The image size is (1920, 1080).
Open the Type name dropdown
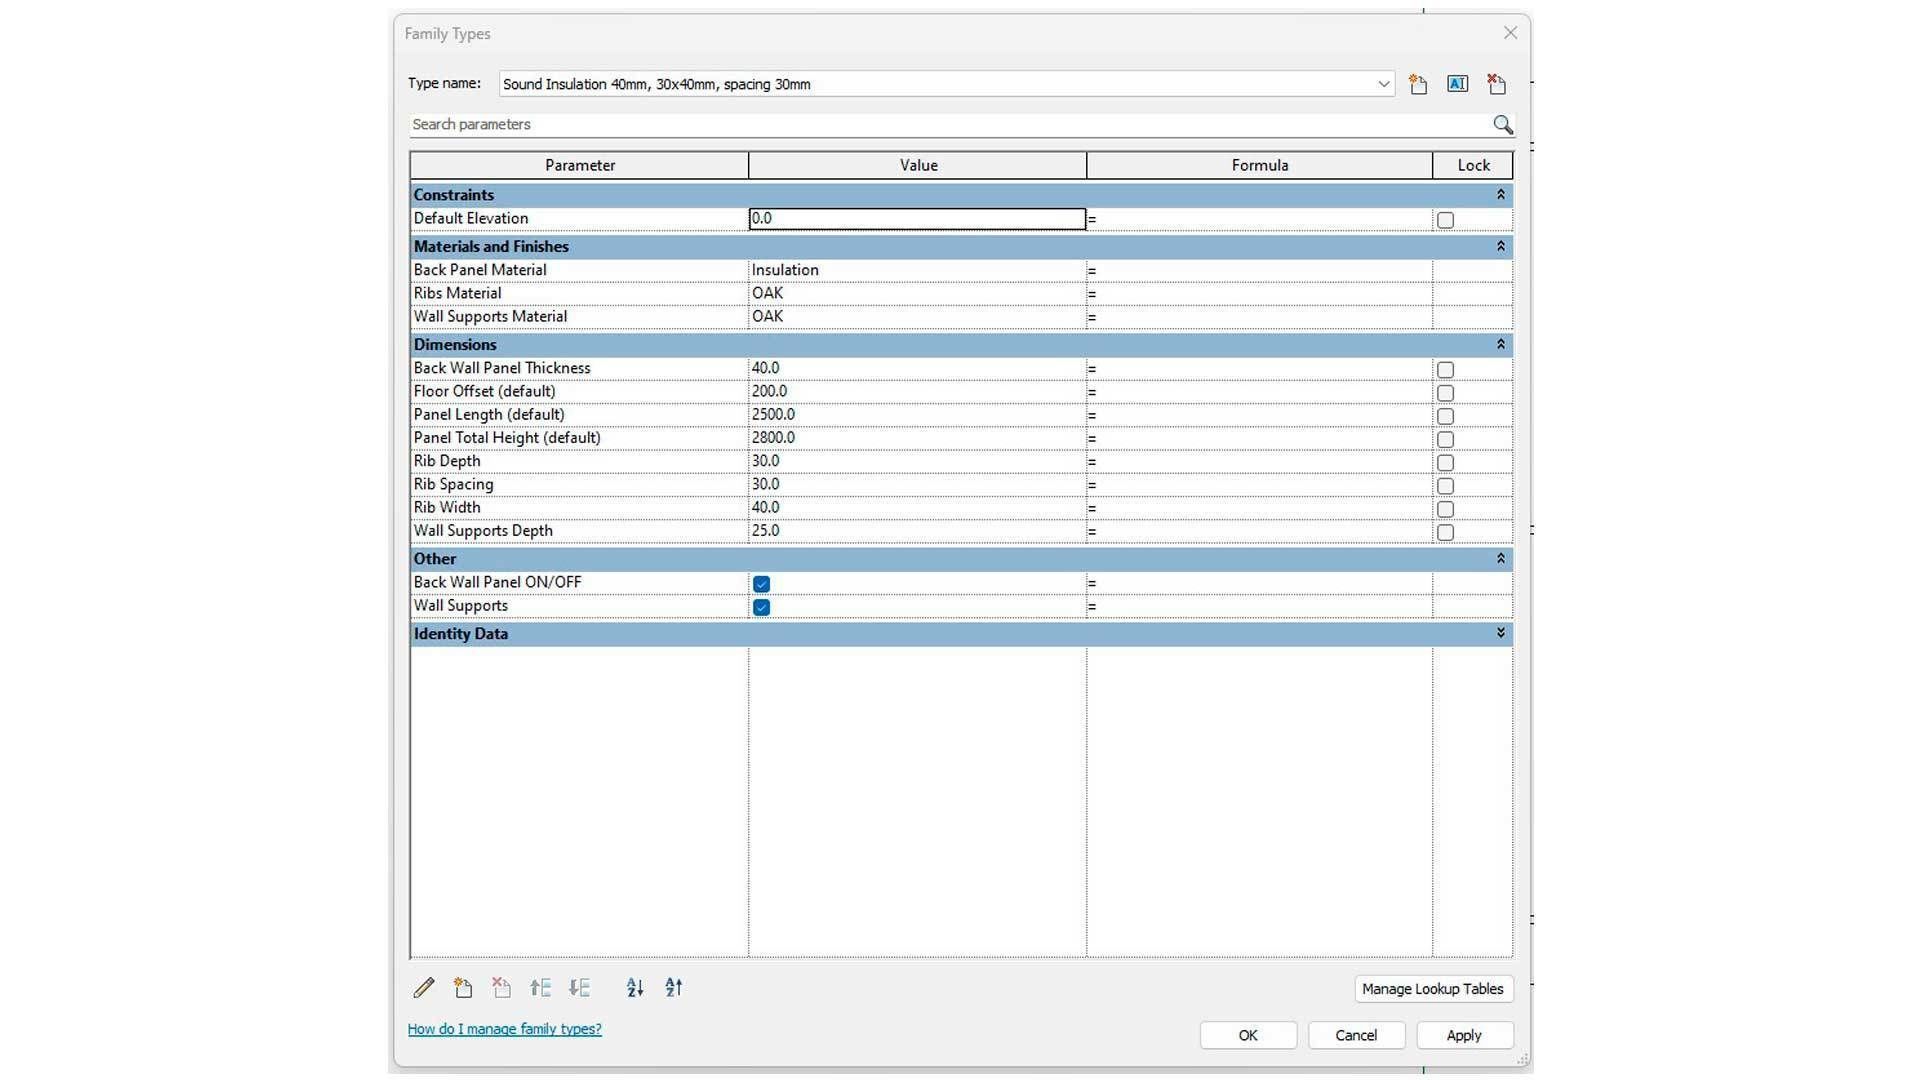[x=1383, y=84]
